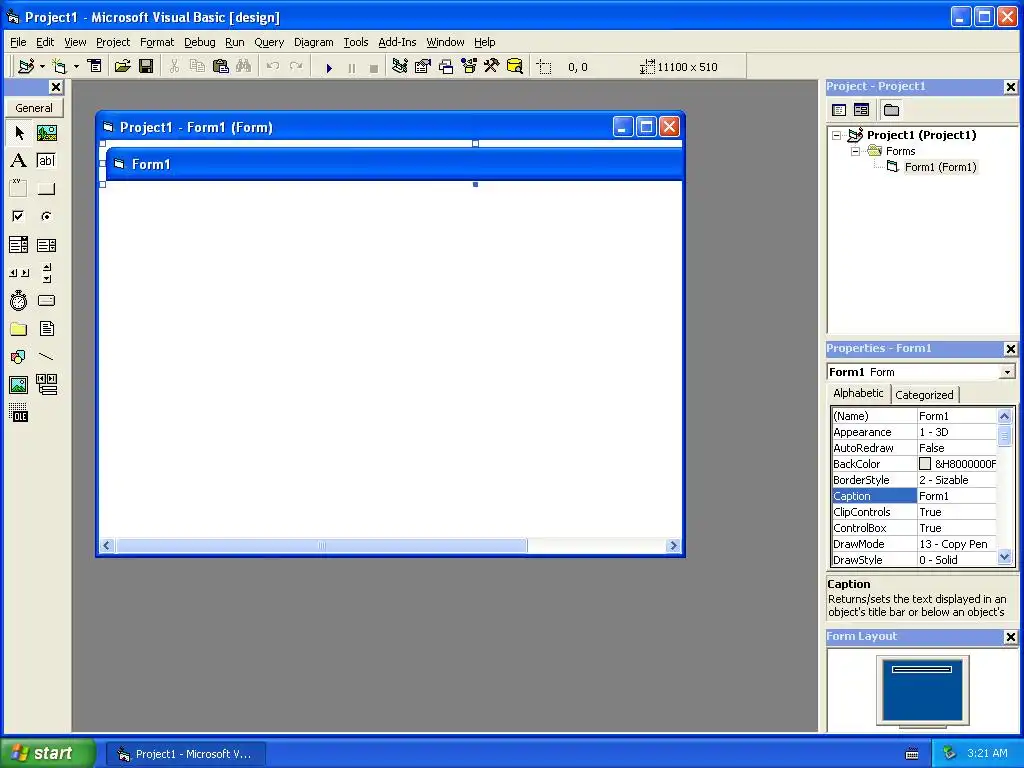Click the Object Browser toolbar icon
The width and height of the screenshot is (1024, 768).
[469, 67]
